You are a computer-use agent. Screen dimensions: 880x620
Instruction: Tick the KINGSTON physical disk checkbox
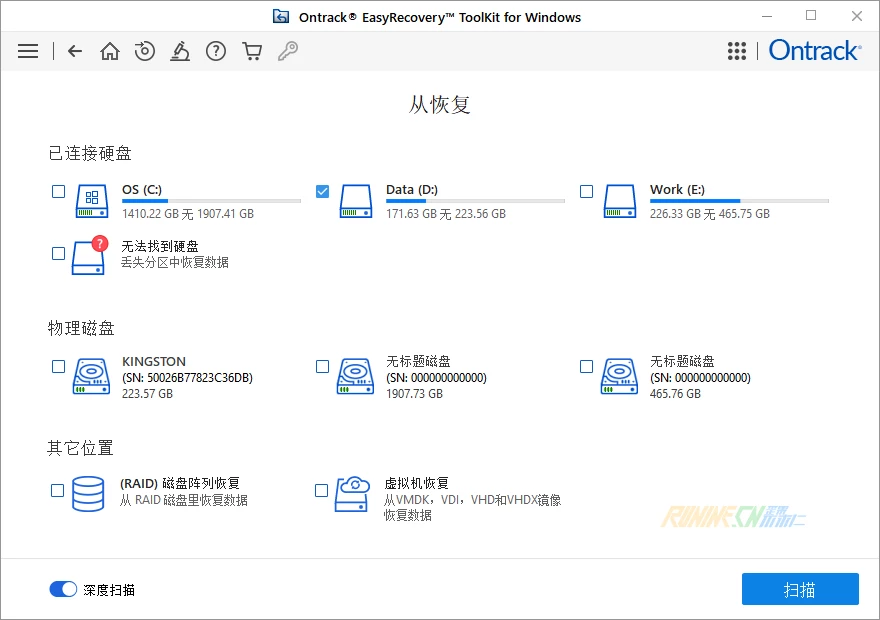pos(58,367)
